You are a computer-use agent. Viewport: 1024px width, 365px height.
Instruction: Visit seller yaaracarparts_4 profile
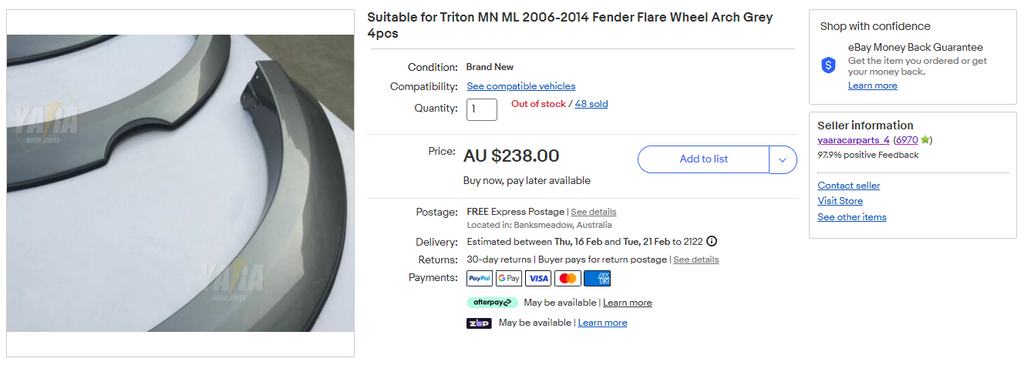click(x=853, y=140)
